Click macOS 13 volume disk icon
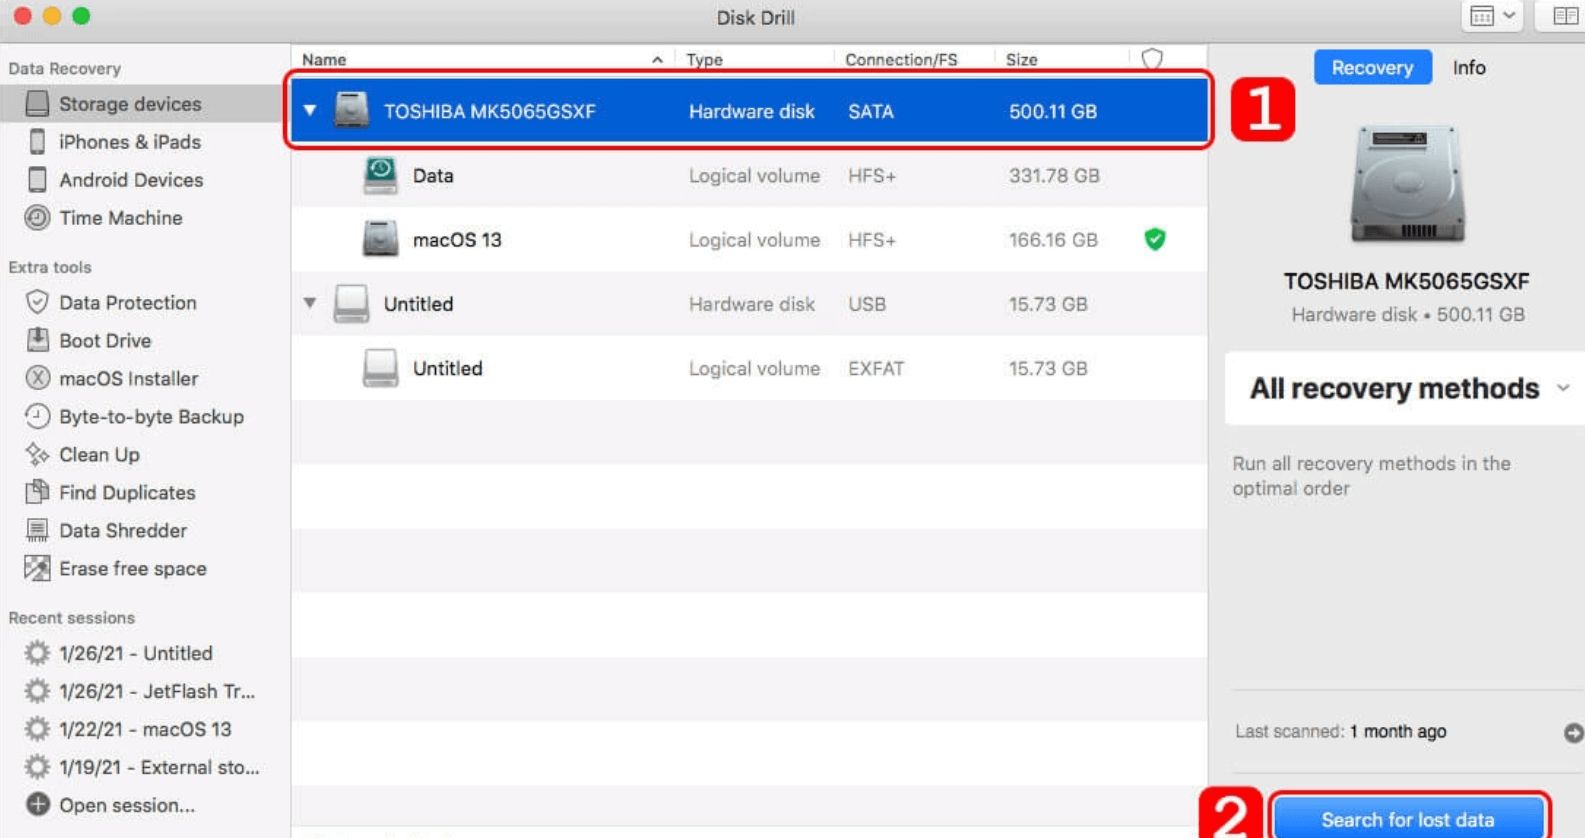Viewport: 1585px width, 838px height. (380, 240)
